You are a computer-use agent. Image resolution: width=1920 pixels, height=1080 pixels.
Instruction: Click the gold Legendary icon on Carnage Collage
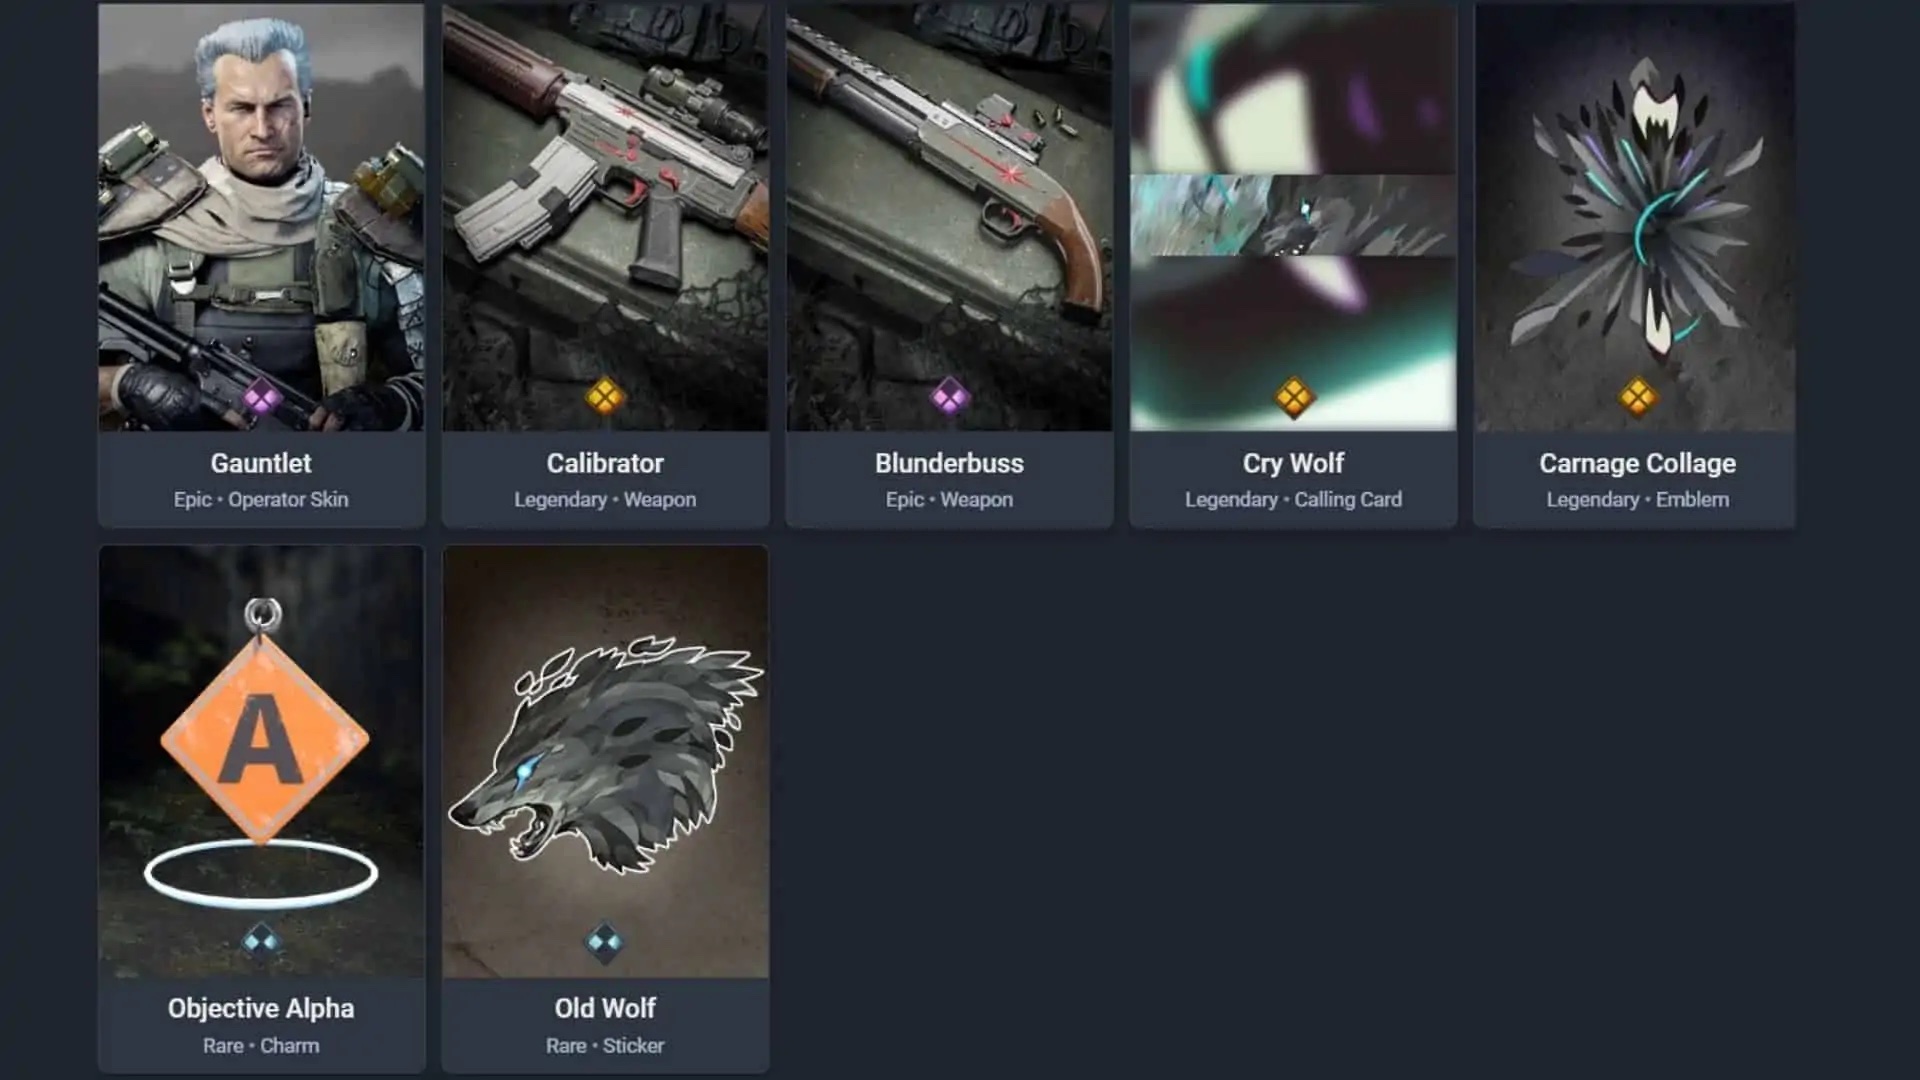click(1637, 397)
